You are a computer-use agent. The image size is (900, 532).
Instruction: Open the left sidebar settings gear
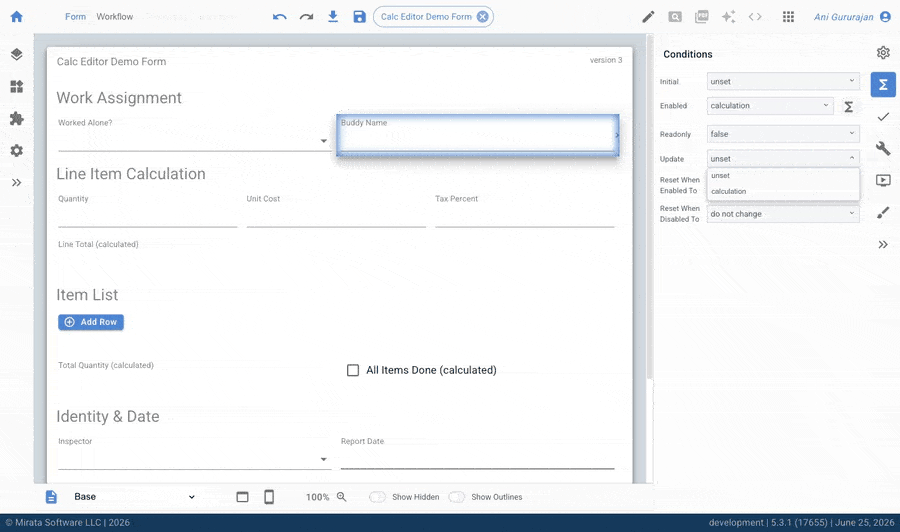tap(17, 151)
